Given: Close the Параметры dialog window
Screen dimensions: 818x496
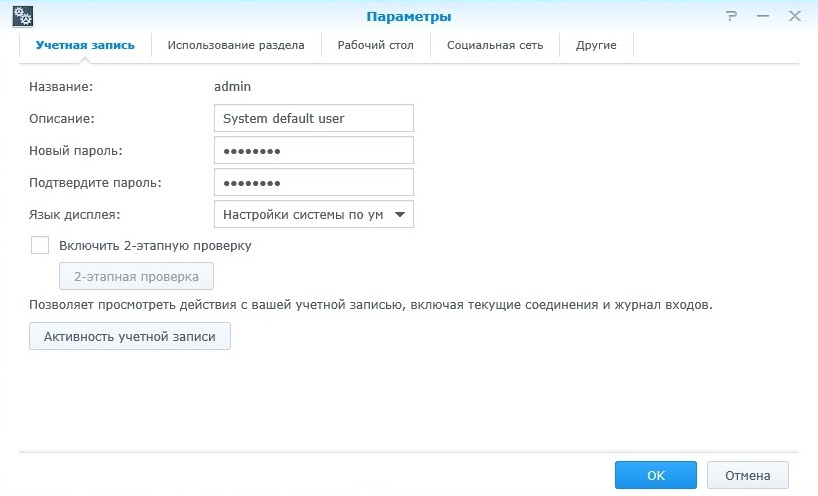Looking at the screenshot, I should coord(795,17).
